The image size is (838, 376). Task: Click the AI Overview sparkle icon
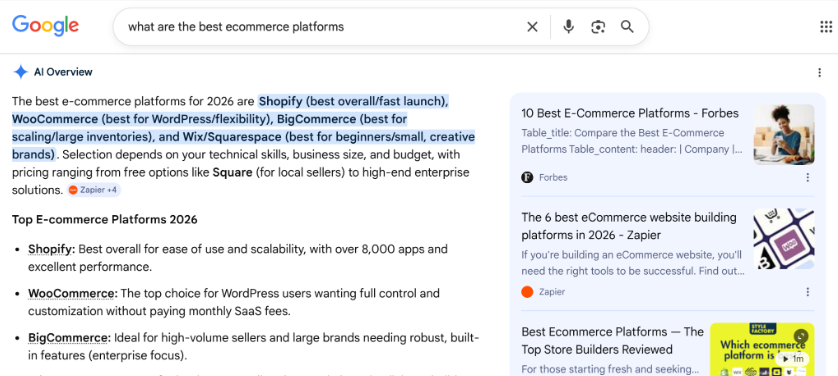click(x=20, y=72)
